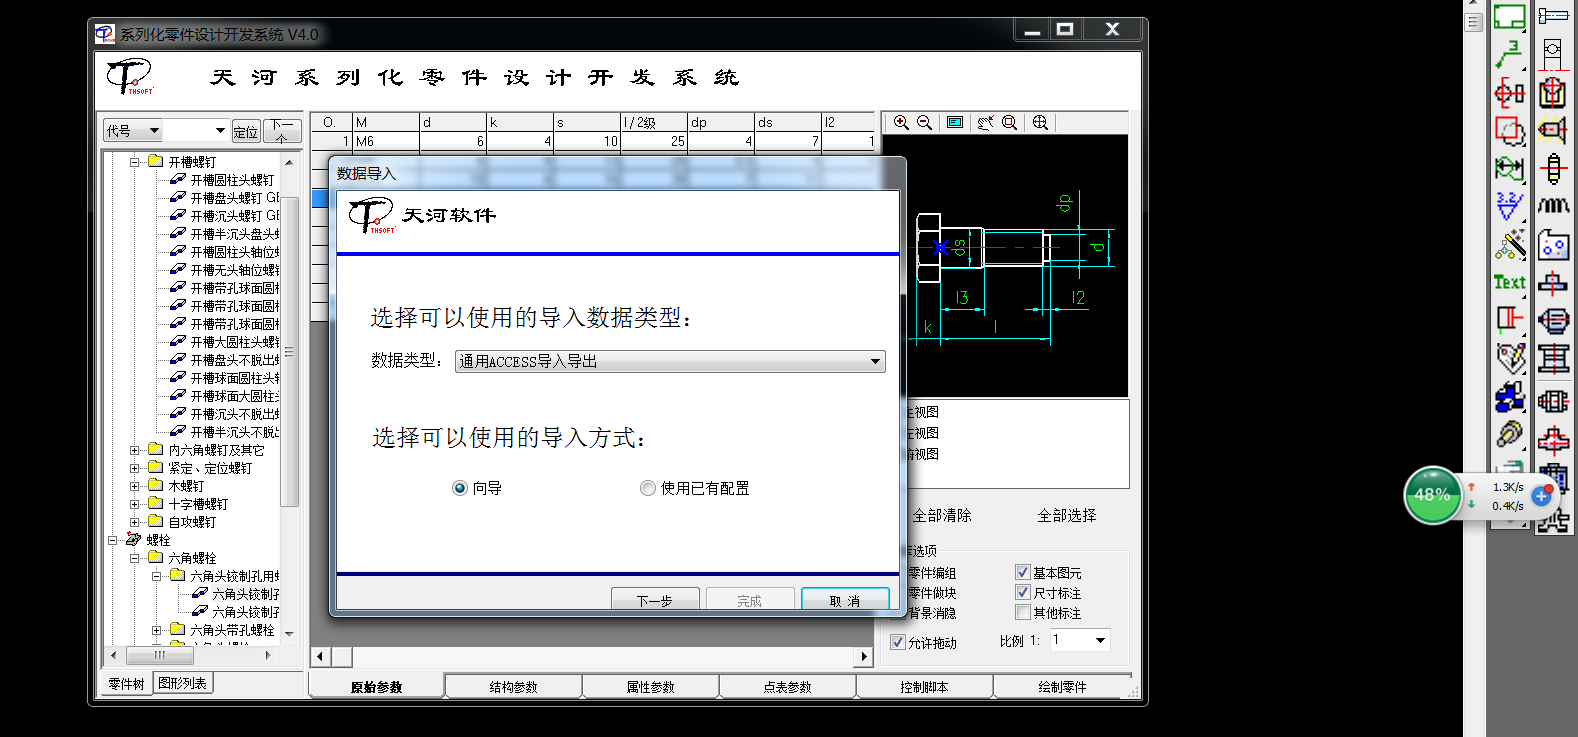The height and width of the screenshot is (737, 1578).
Task: Click the M6 cell in the table
Action: (386, 141)
